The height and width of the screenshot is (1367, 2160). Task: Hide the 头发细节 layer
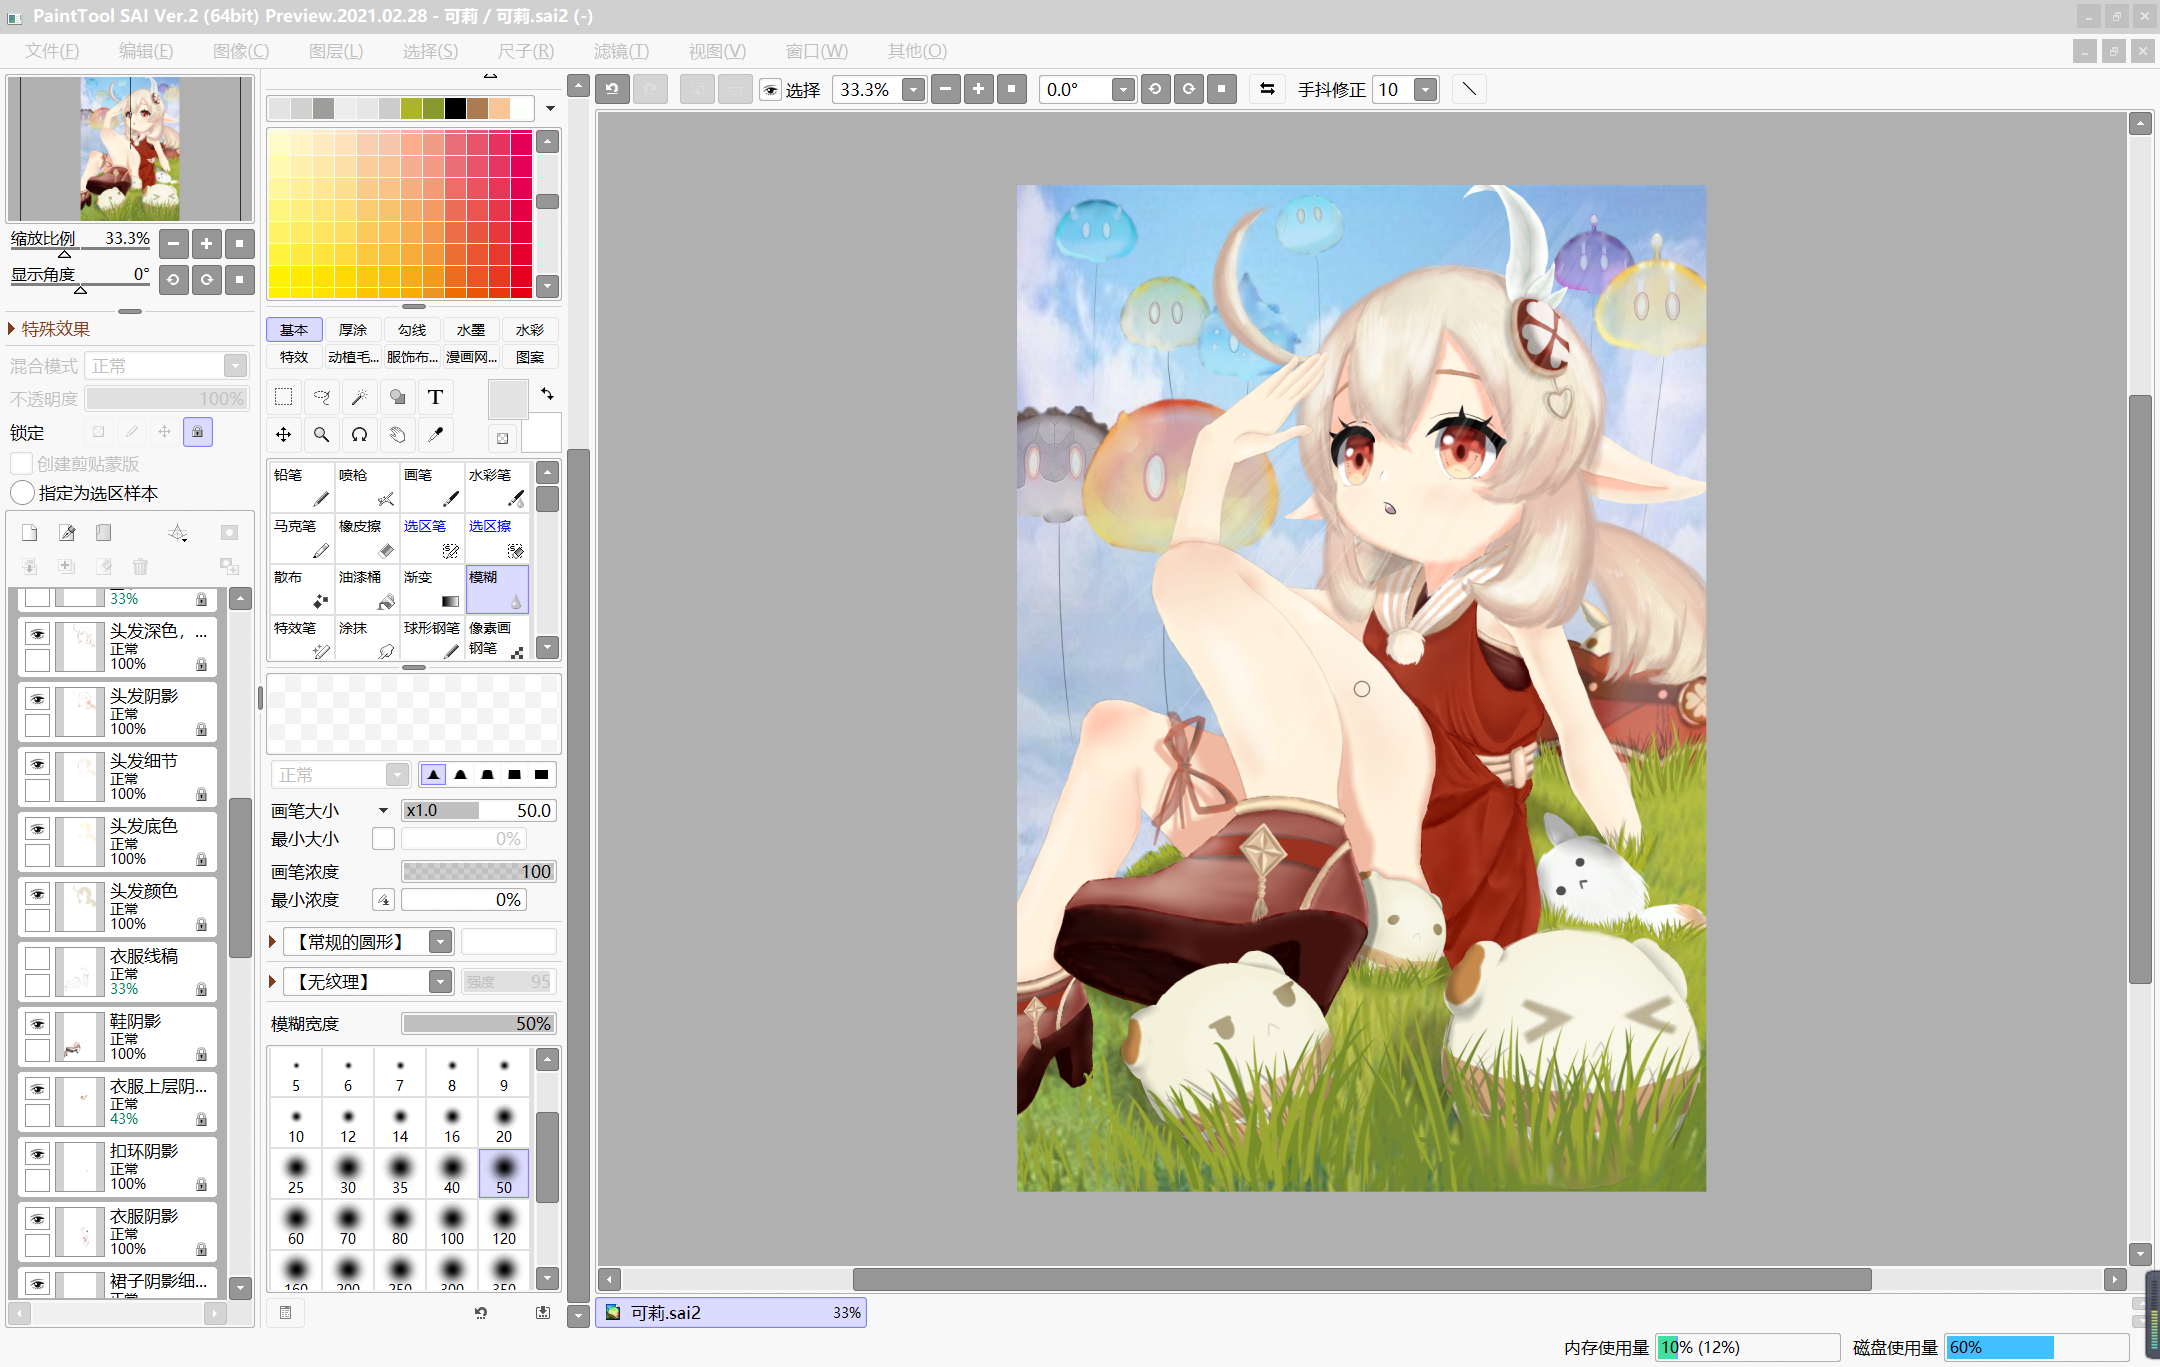tap(38, 765)
